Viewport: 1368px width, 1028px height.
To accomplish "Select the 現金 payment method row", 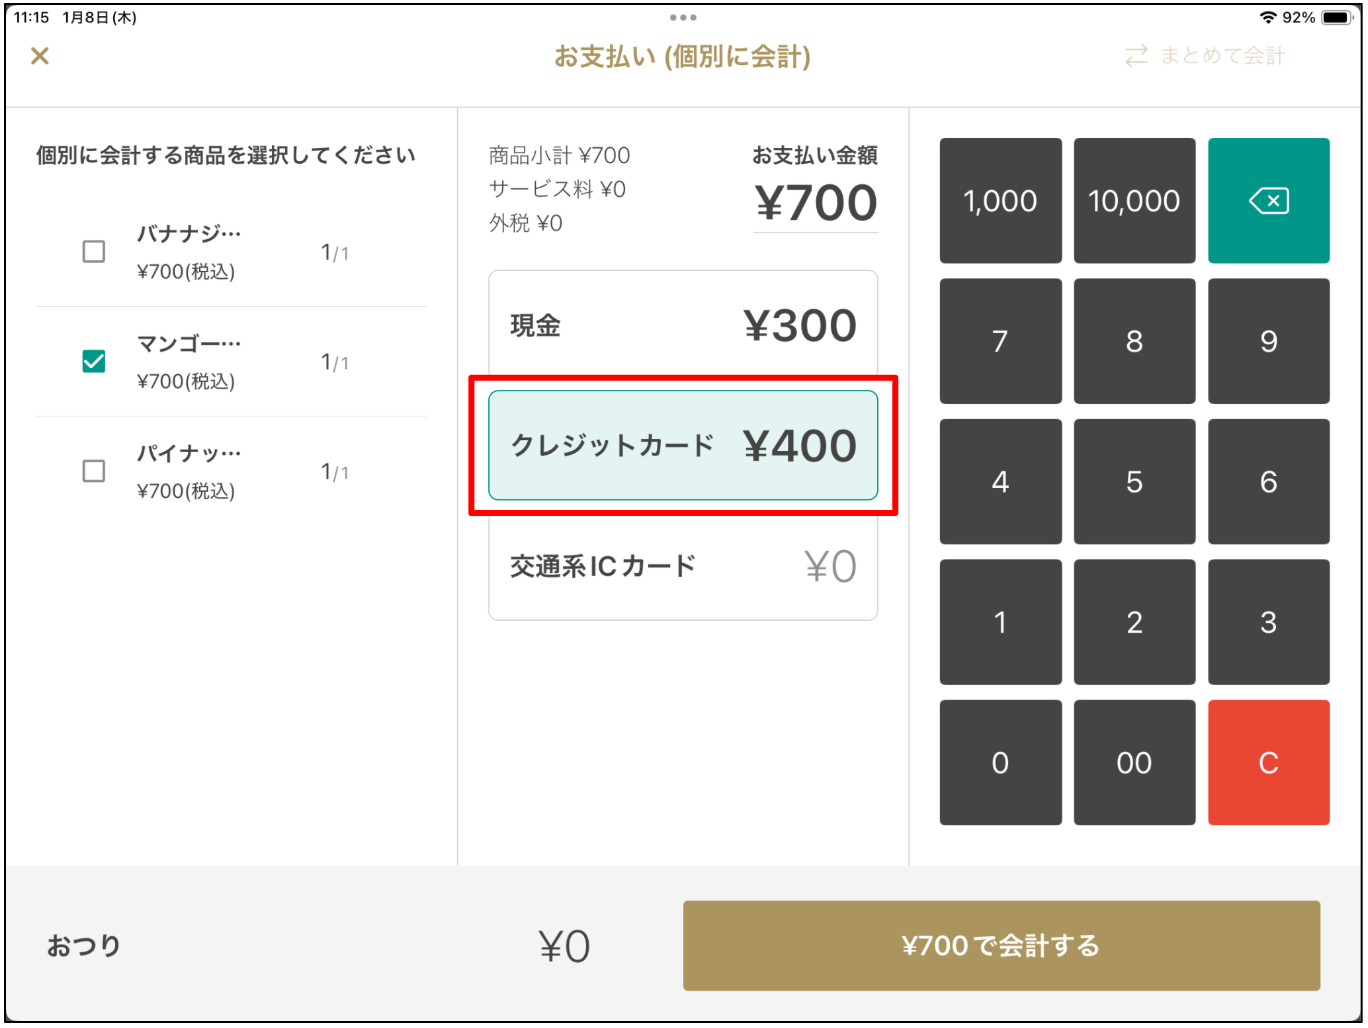I will coord(683,325).
